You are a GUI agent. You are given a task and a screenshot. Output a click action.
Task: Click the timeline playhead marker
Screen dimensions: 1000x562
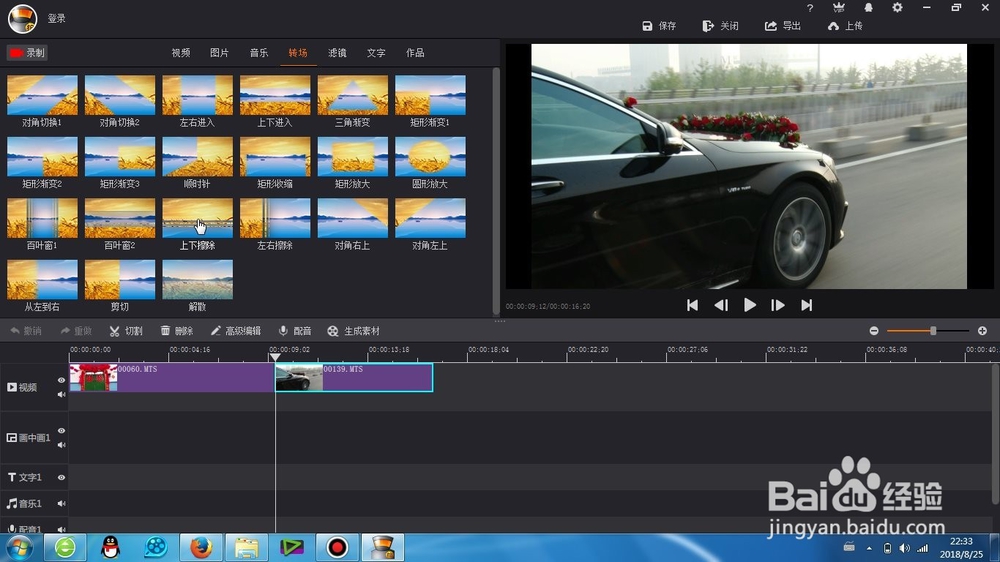pos(275,357)
